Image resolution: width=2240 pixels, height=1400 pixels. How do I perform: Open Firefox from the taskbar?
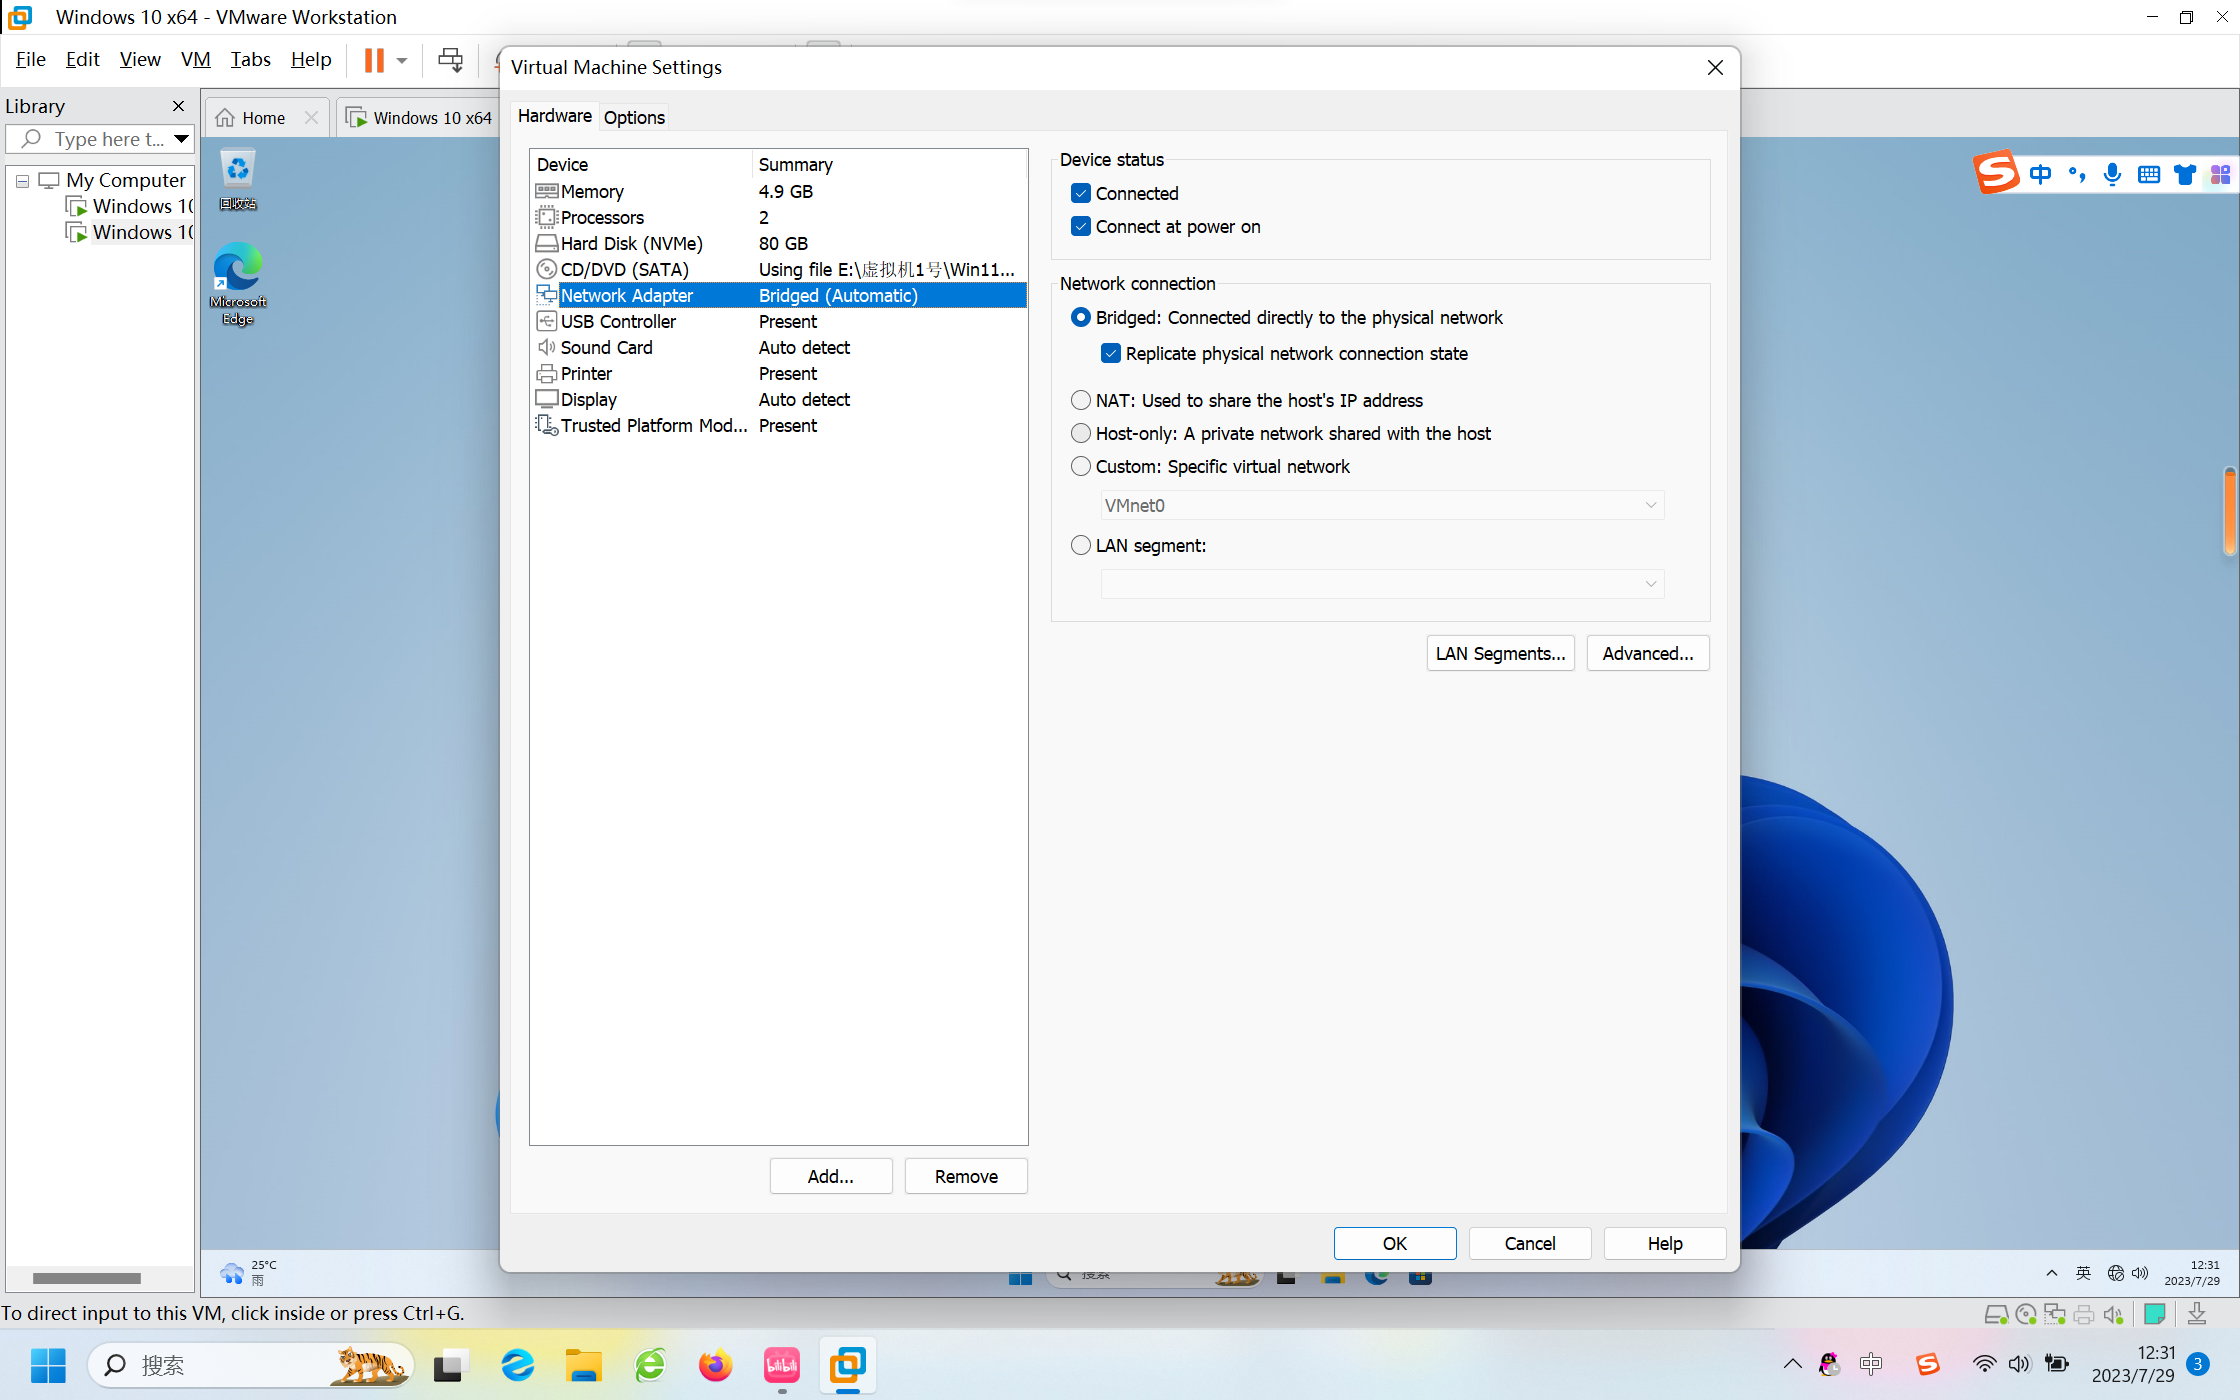(715, 1365)
